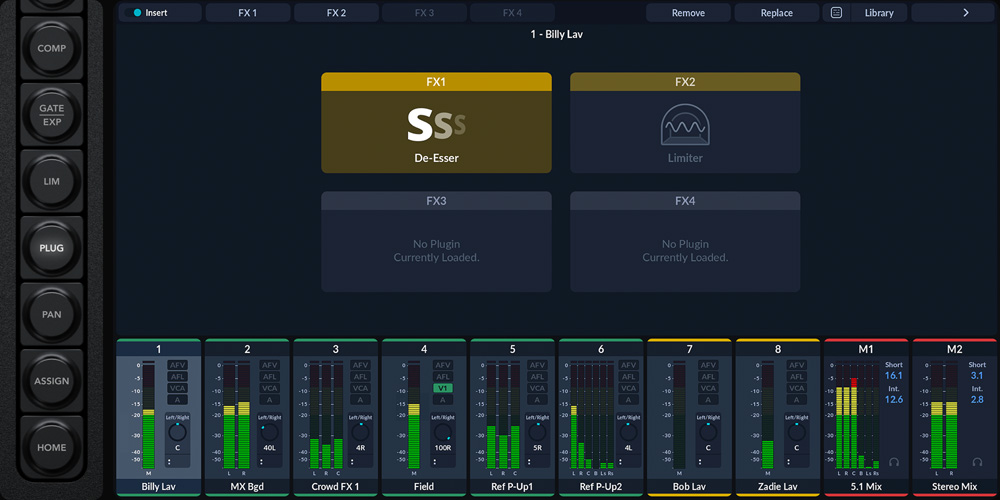Click the Field channel name
1000x500 pixels.
coord(424,487)
